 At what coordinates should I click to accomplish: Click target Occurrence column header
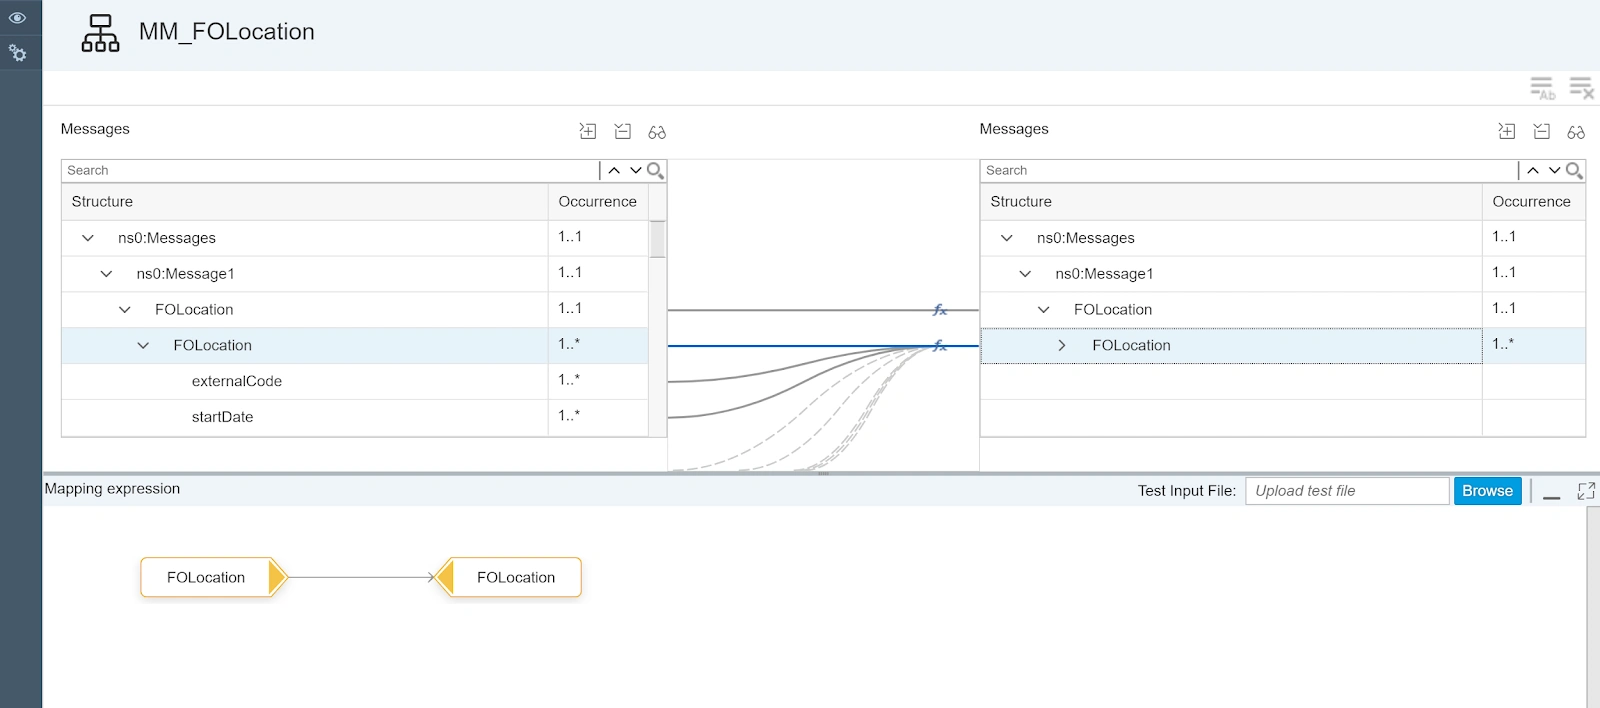1533,202
